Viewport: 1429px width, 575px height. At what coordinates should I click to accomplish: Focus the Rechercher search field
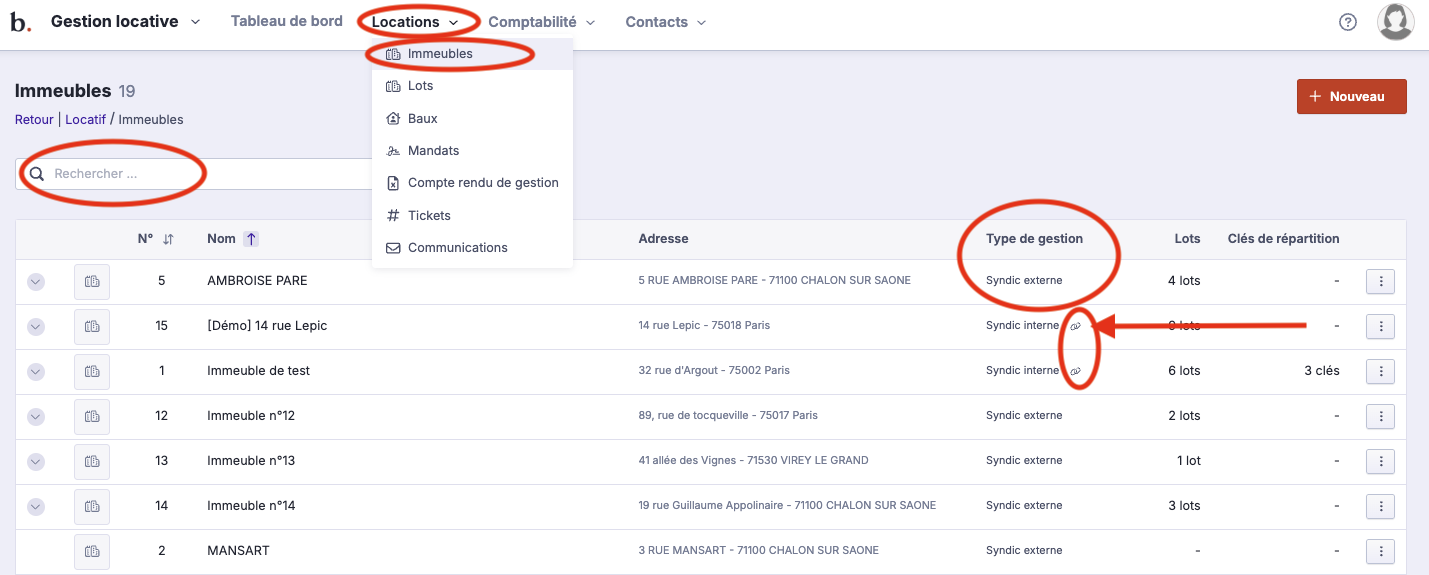click(x=200, y=174)
